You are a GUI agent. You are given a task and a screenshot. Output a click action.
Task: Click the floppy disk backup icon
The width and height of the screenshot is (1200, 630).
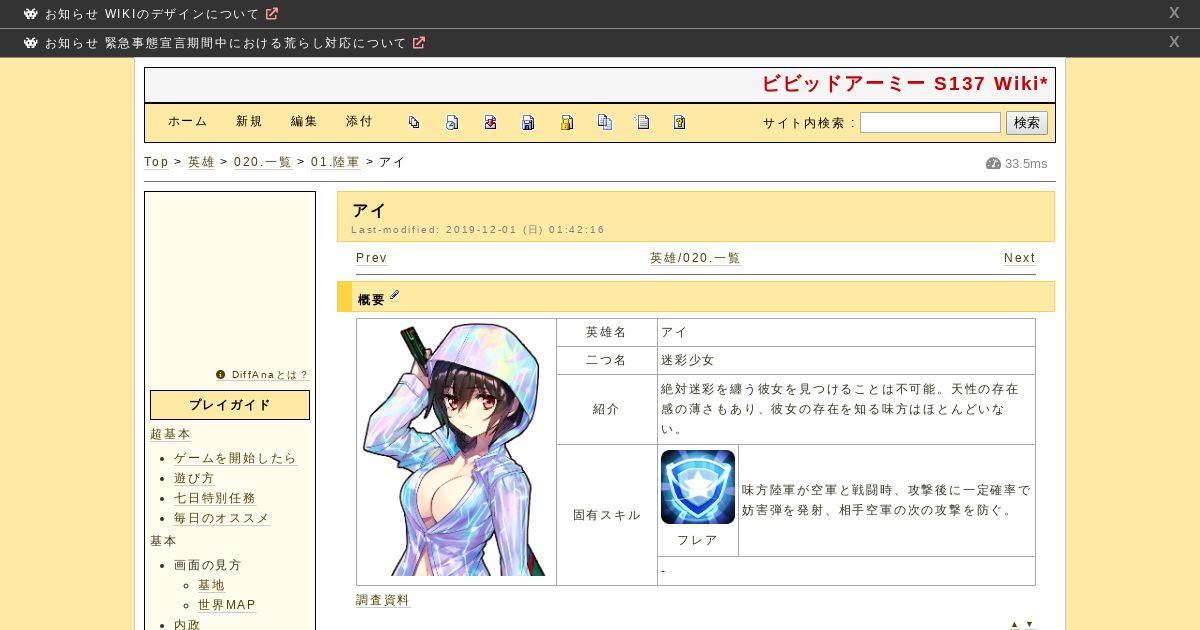[528, 122]
